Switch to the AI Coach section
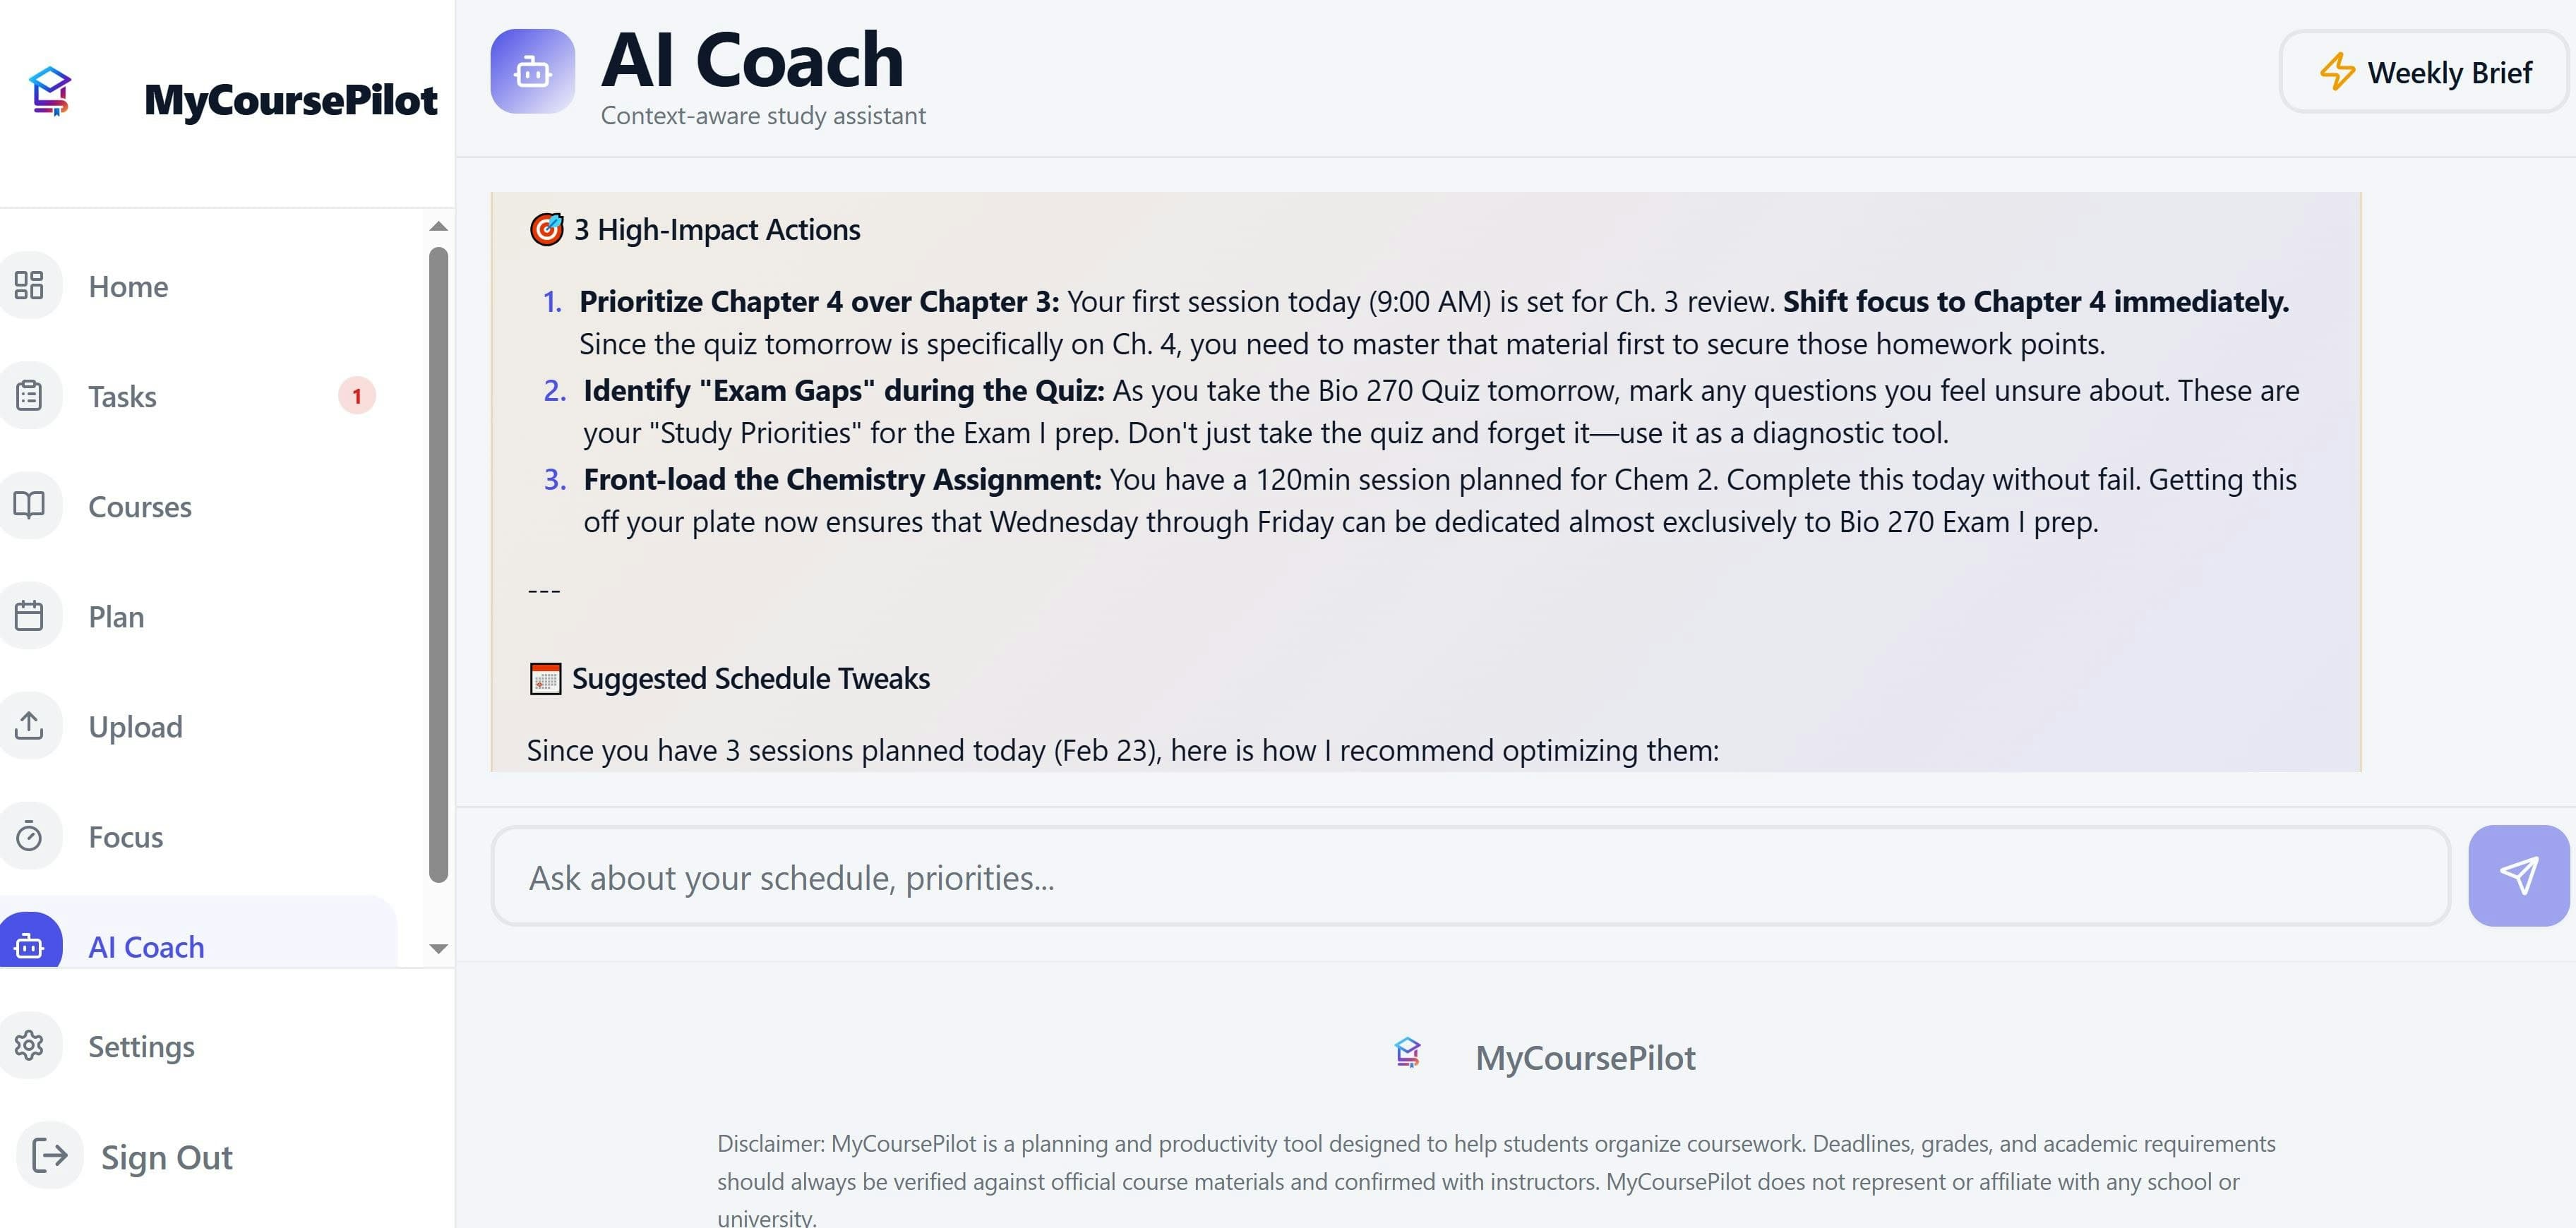Image resolution: width=2576 pixels, height=1228 pixels. click(146, 946)
